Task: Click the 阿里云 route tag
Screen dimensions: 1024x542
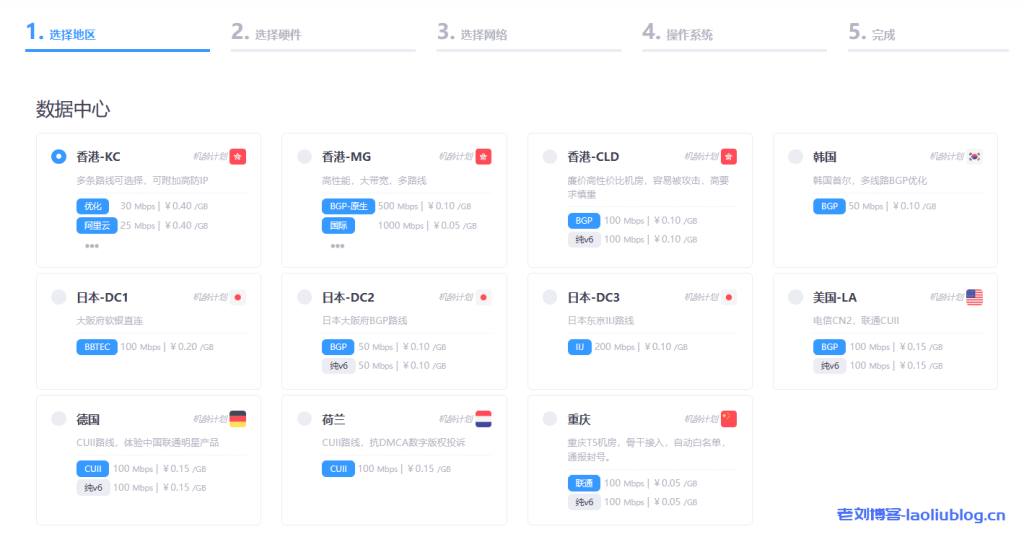Action: coord(91,225)
